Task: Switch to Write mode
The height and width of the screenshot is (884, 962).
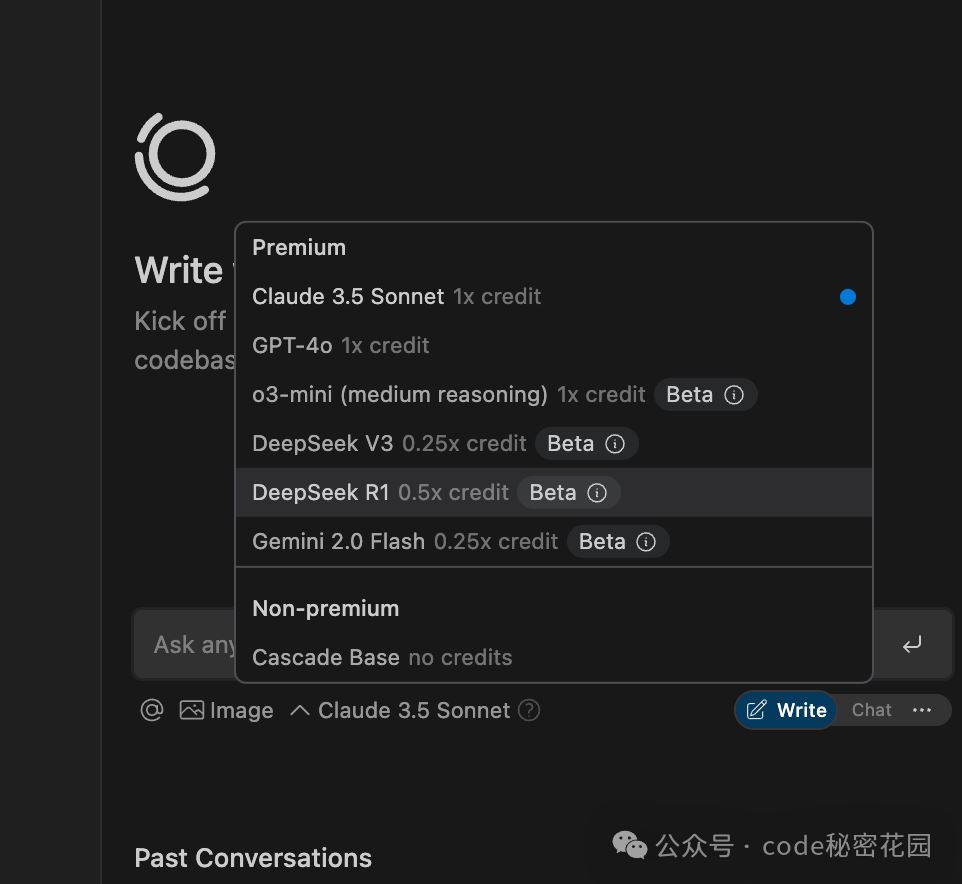Action: (x=786, y=710)
